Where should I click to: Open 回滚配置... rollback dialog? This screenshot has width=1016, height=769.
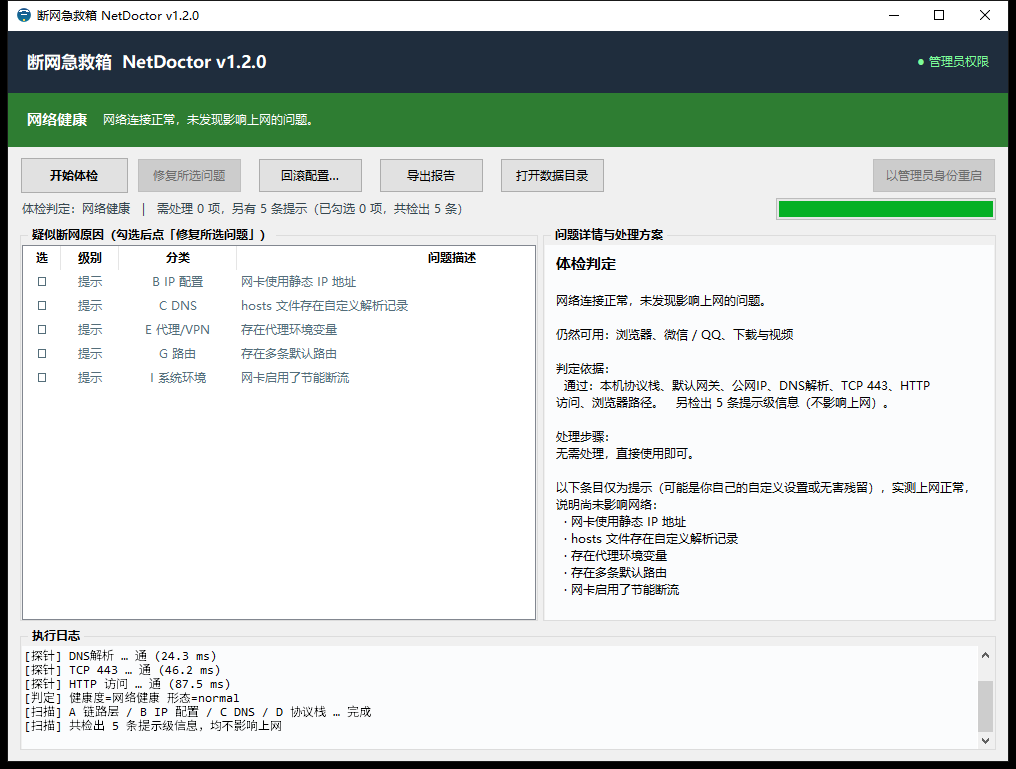310,176
